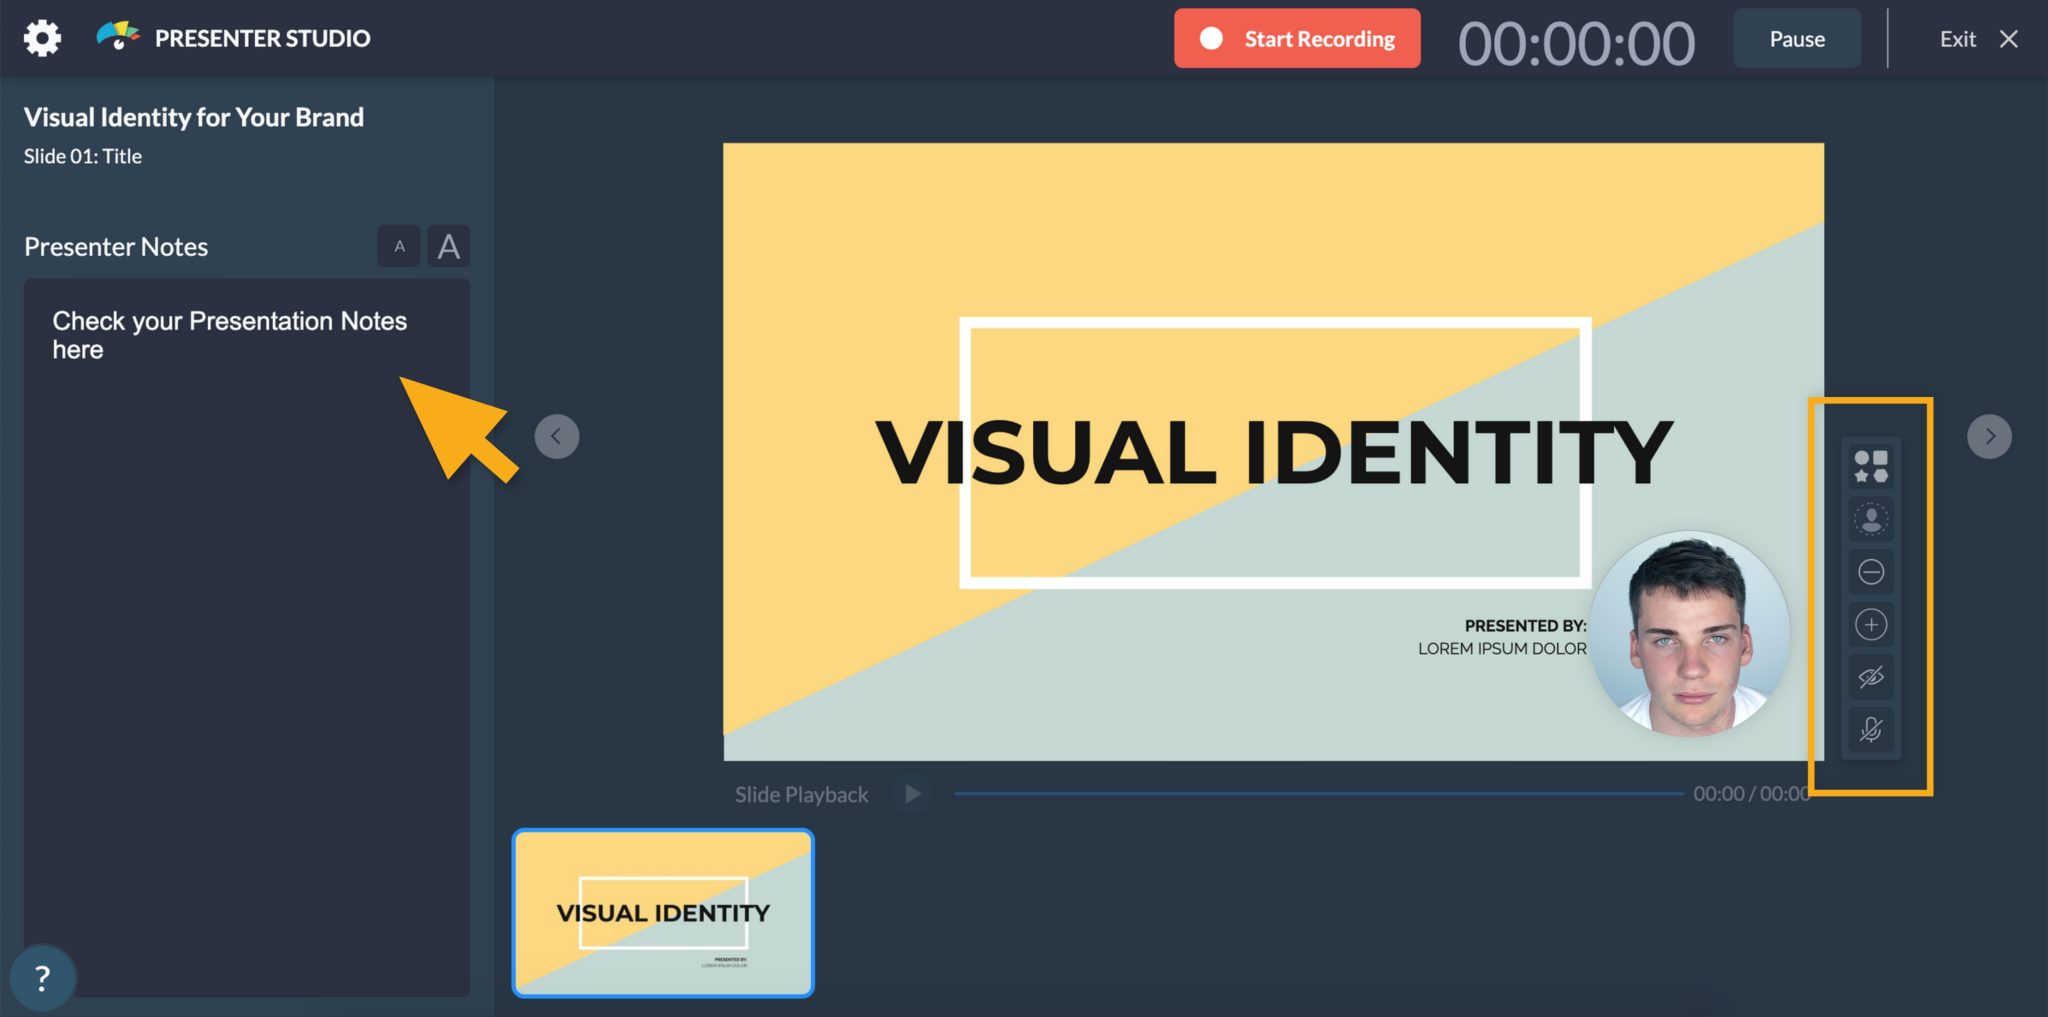The image size is (2048, 1017).
Task: Click Exit in the top bar
Action: click(x=1956, y=38)
